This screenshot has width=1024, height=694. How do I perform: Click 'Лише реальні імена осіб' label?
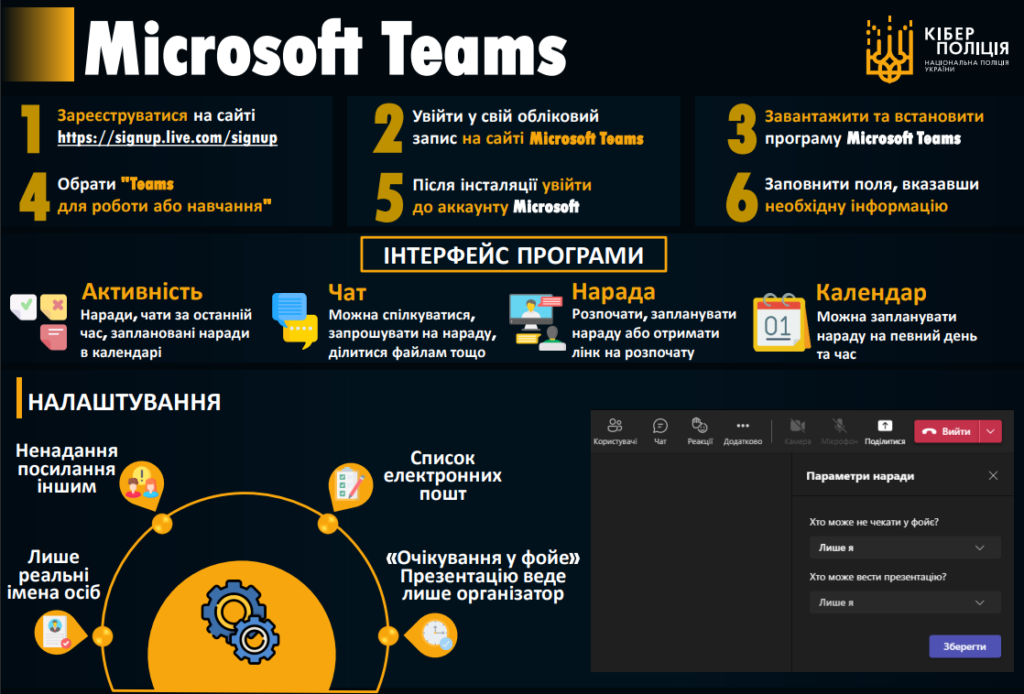tap(54, 575)
